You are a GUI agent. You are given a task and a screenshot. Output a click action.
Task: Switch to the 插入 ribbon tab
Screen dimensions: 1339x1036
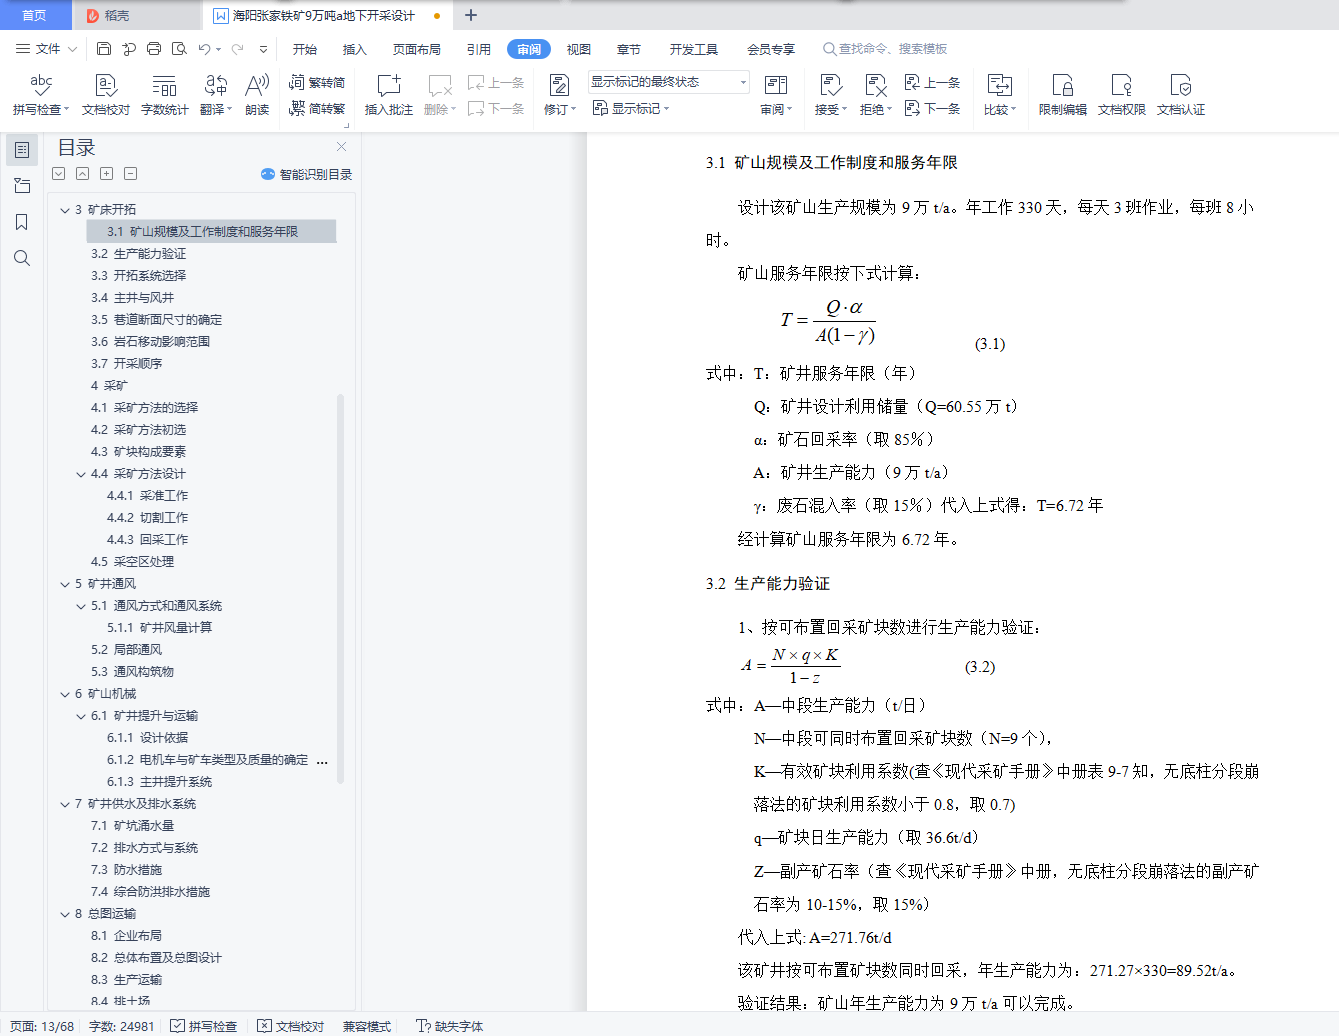click(355, 49)
